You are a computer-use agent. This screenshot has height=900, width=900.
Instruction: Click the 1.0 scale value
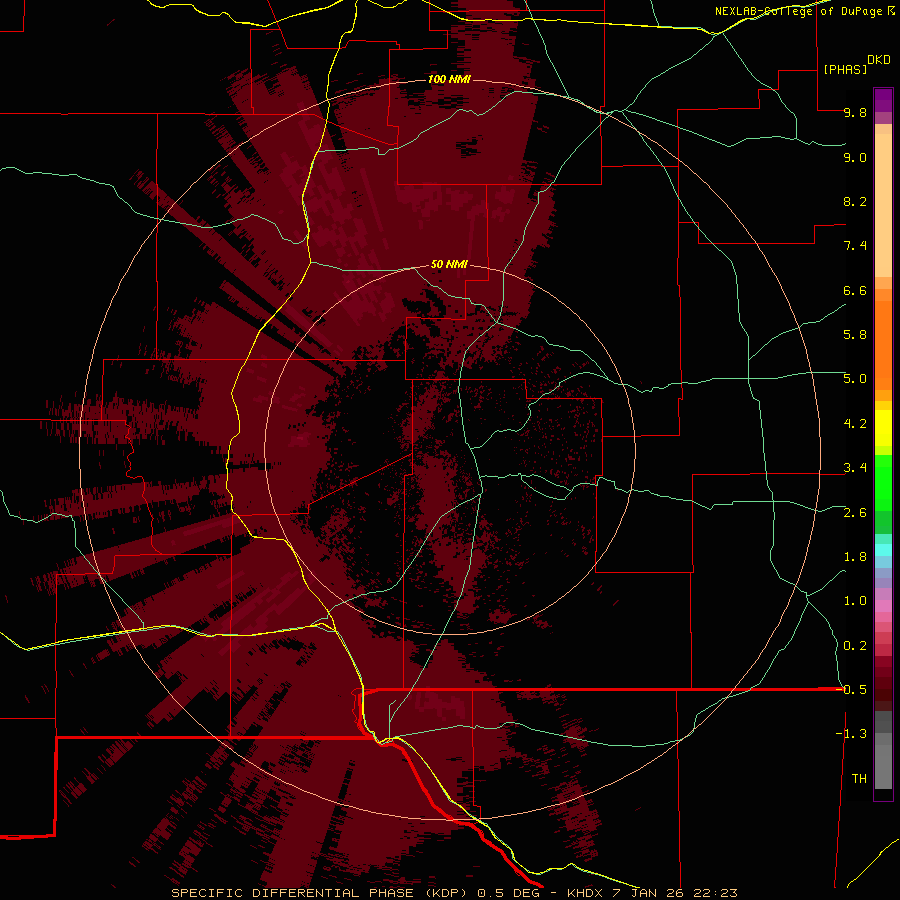click(855, 601)
